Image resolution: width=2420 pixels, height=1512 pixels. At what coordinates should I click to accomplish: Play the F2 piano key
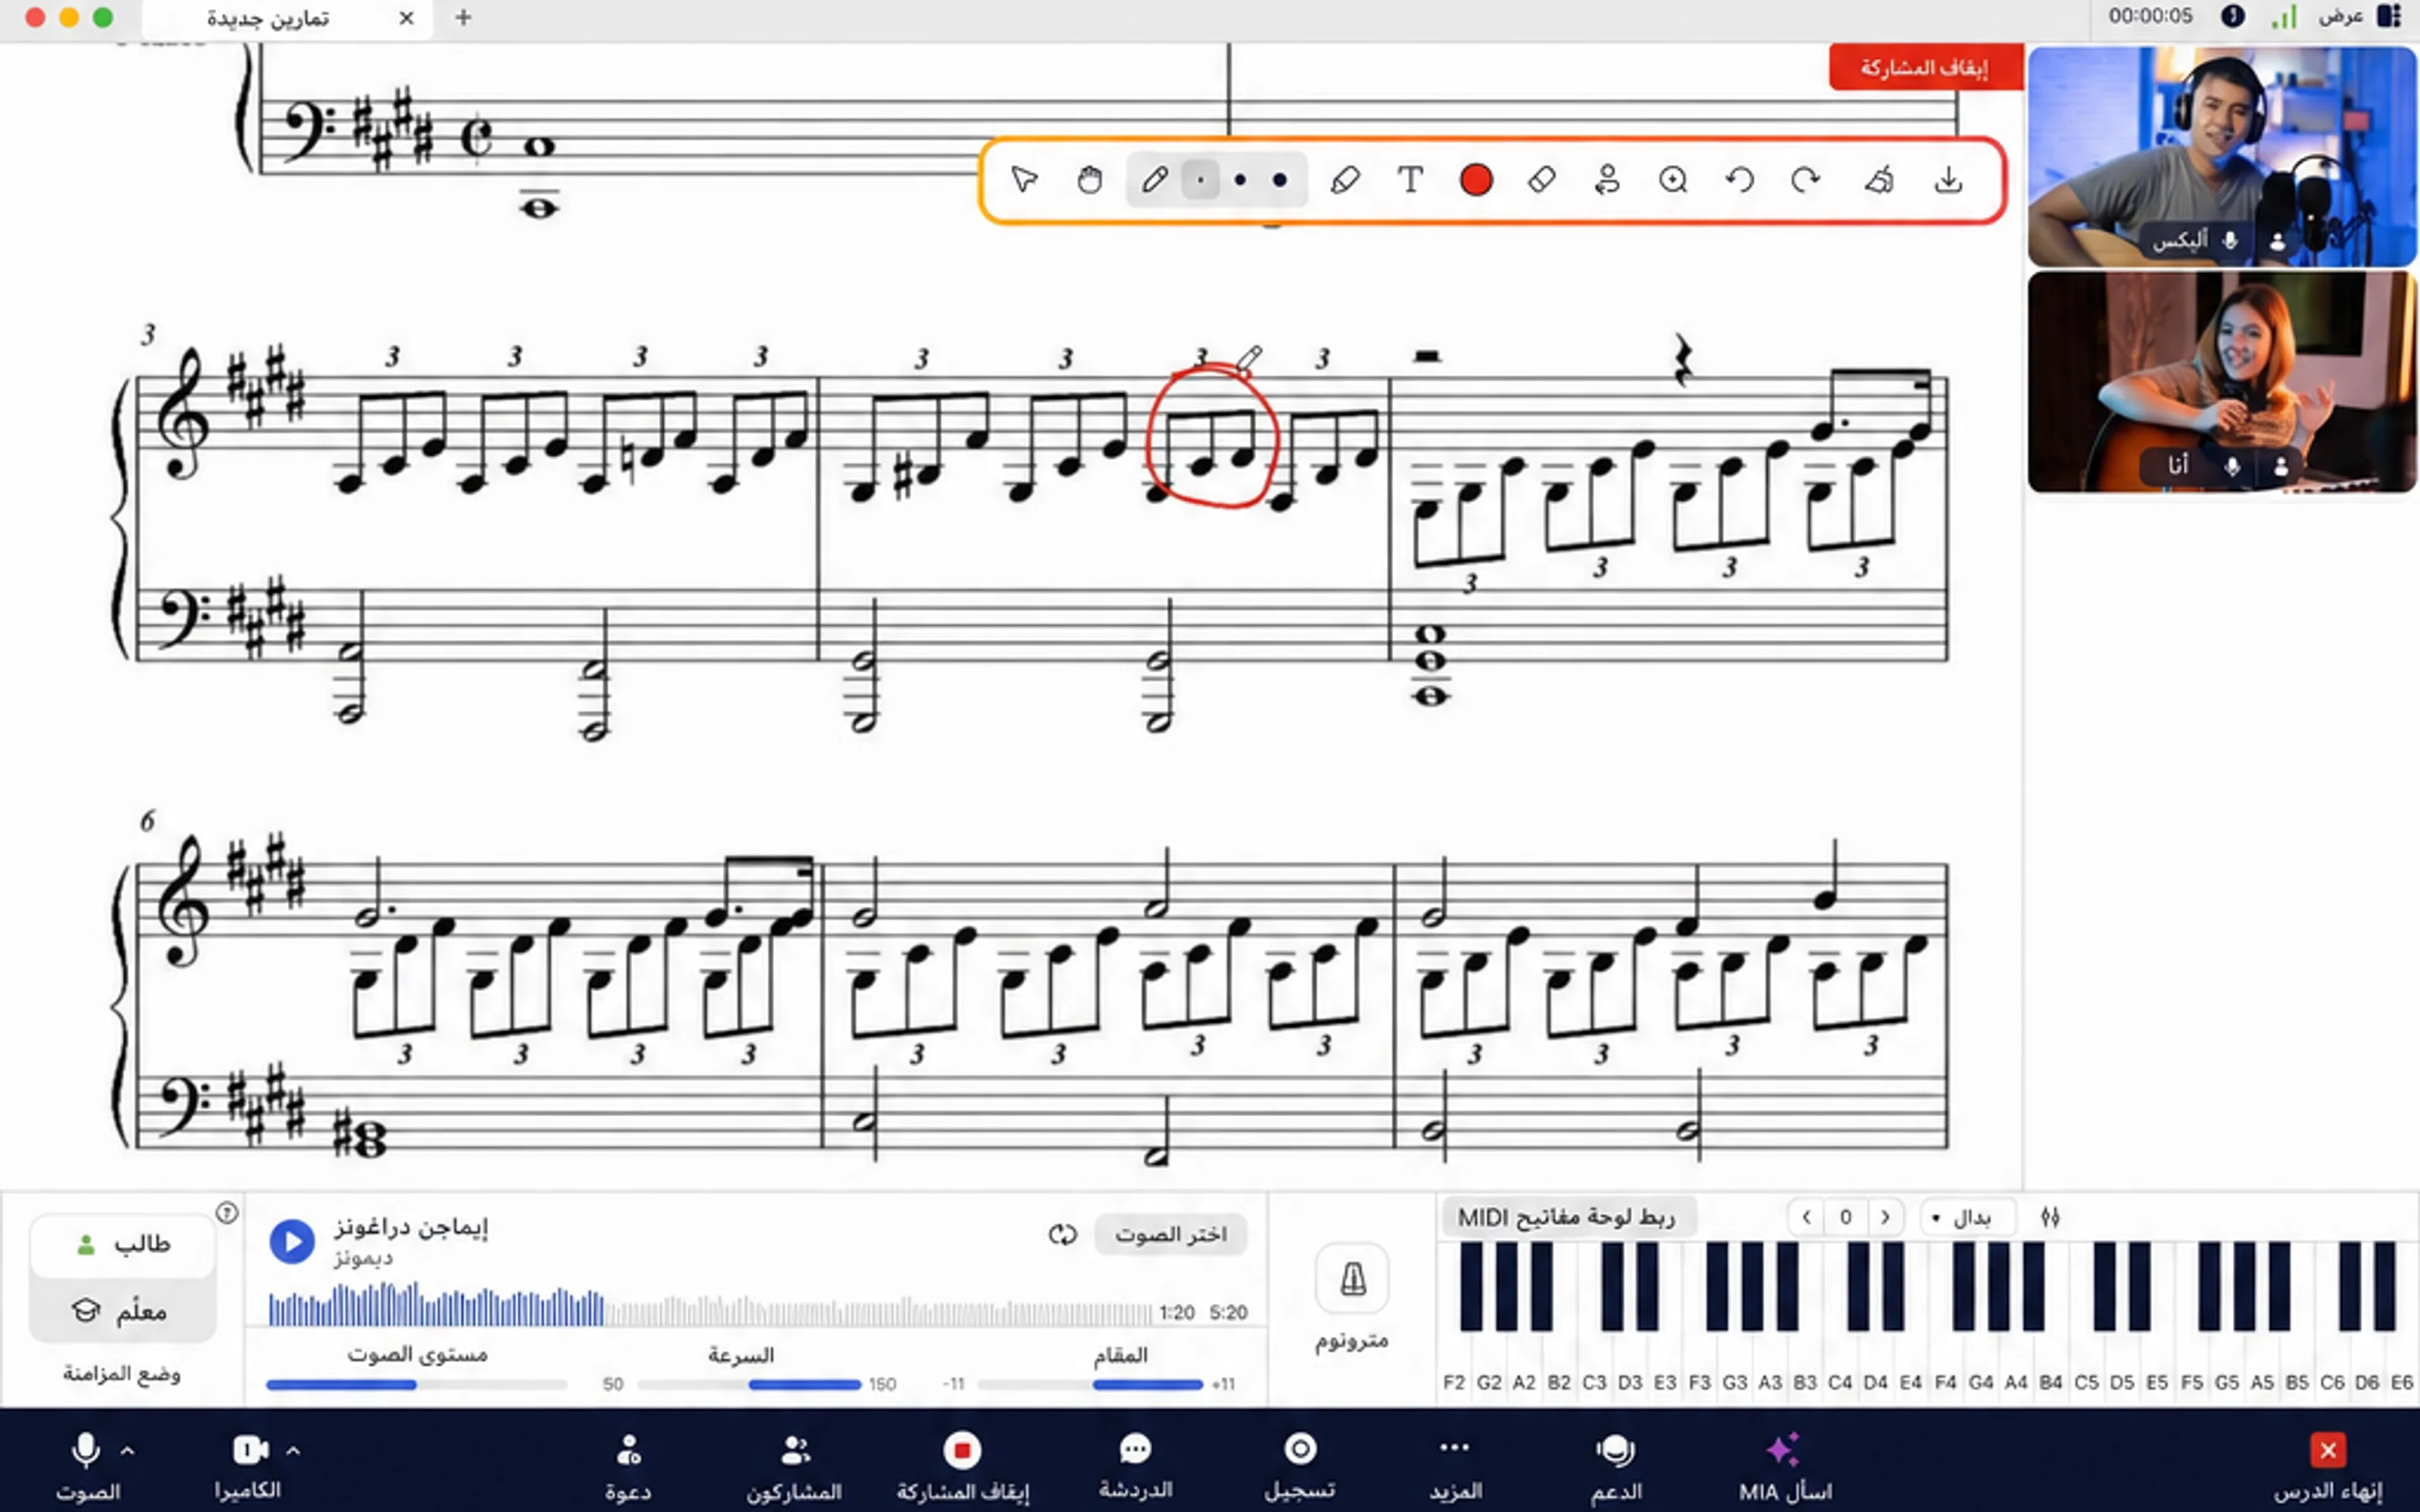(1454, 1364)
